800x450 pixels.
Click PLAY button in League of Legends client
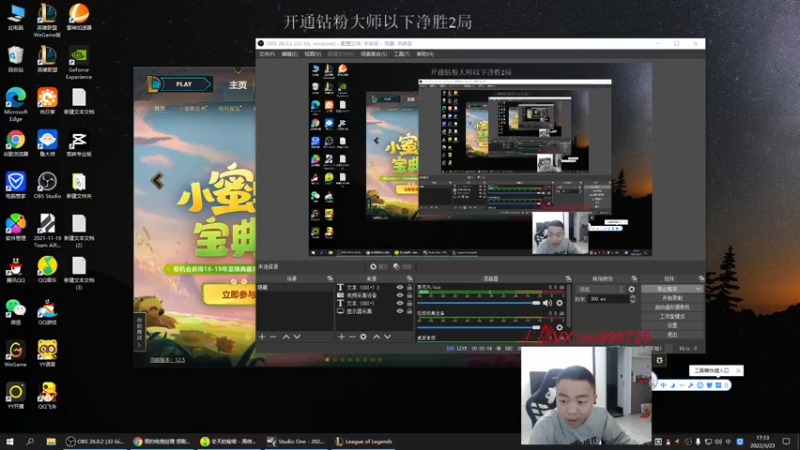(185, 84)
